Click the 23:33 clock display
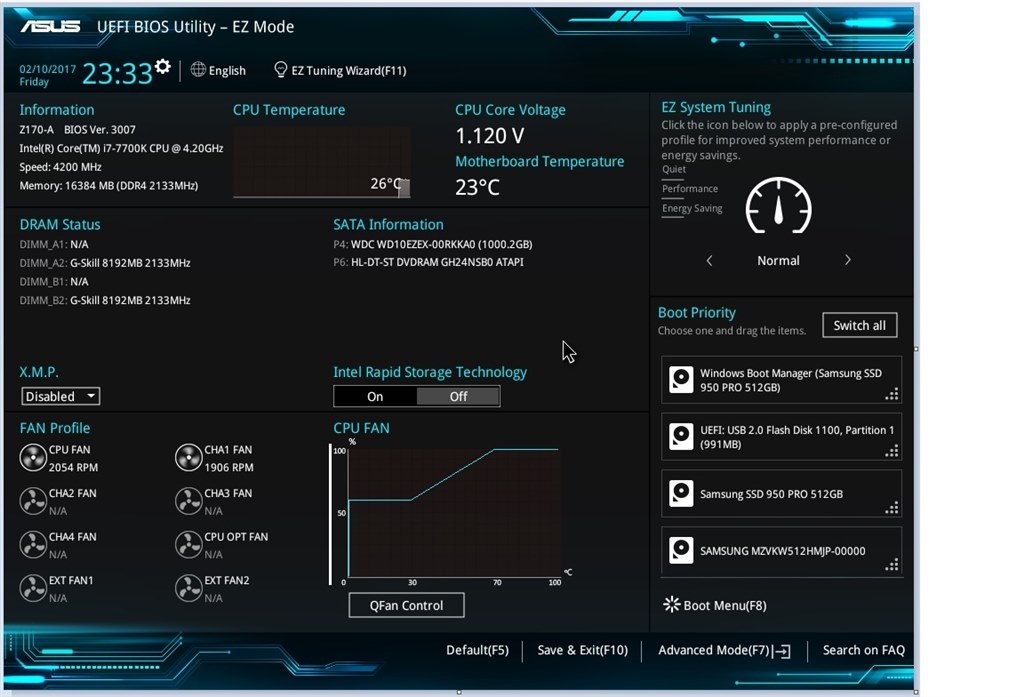The width and height of the screenshot is (1024, 697). 118,73
